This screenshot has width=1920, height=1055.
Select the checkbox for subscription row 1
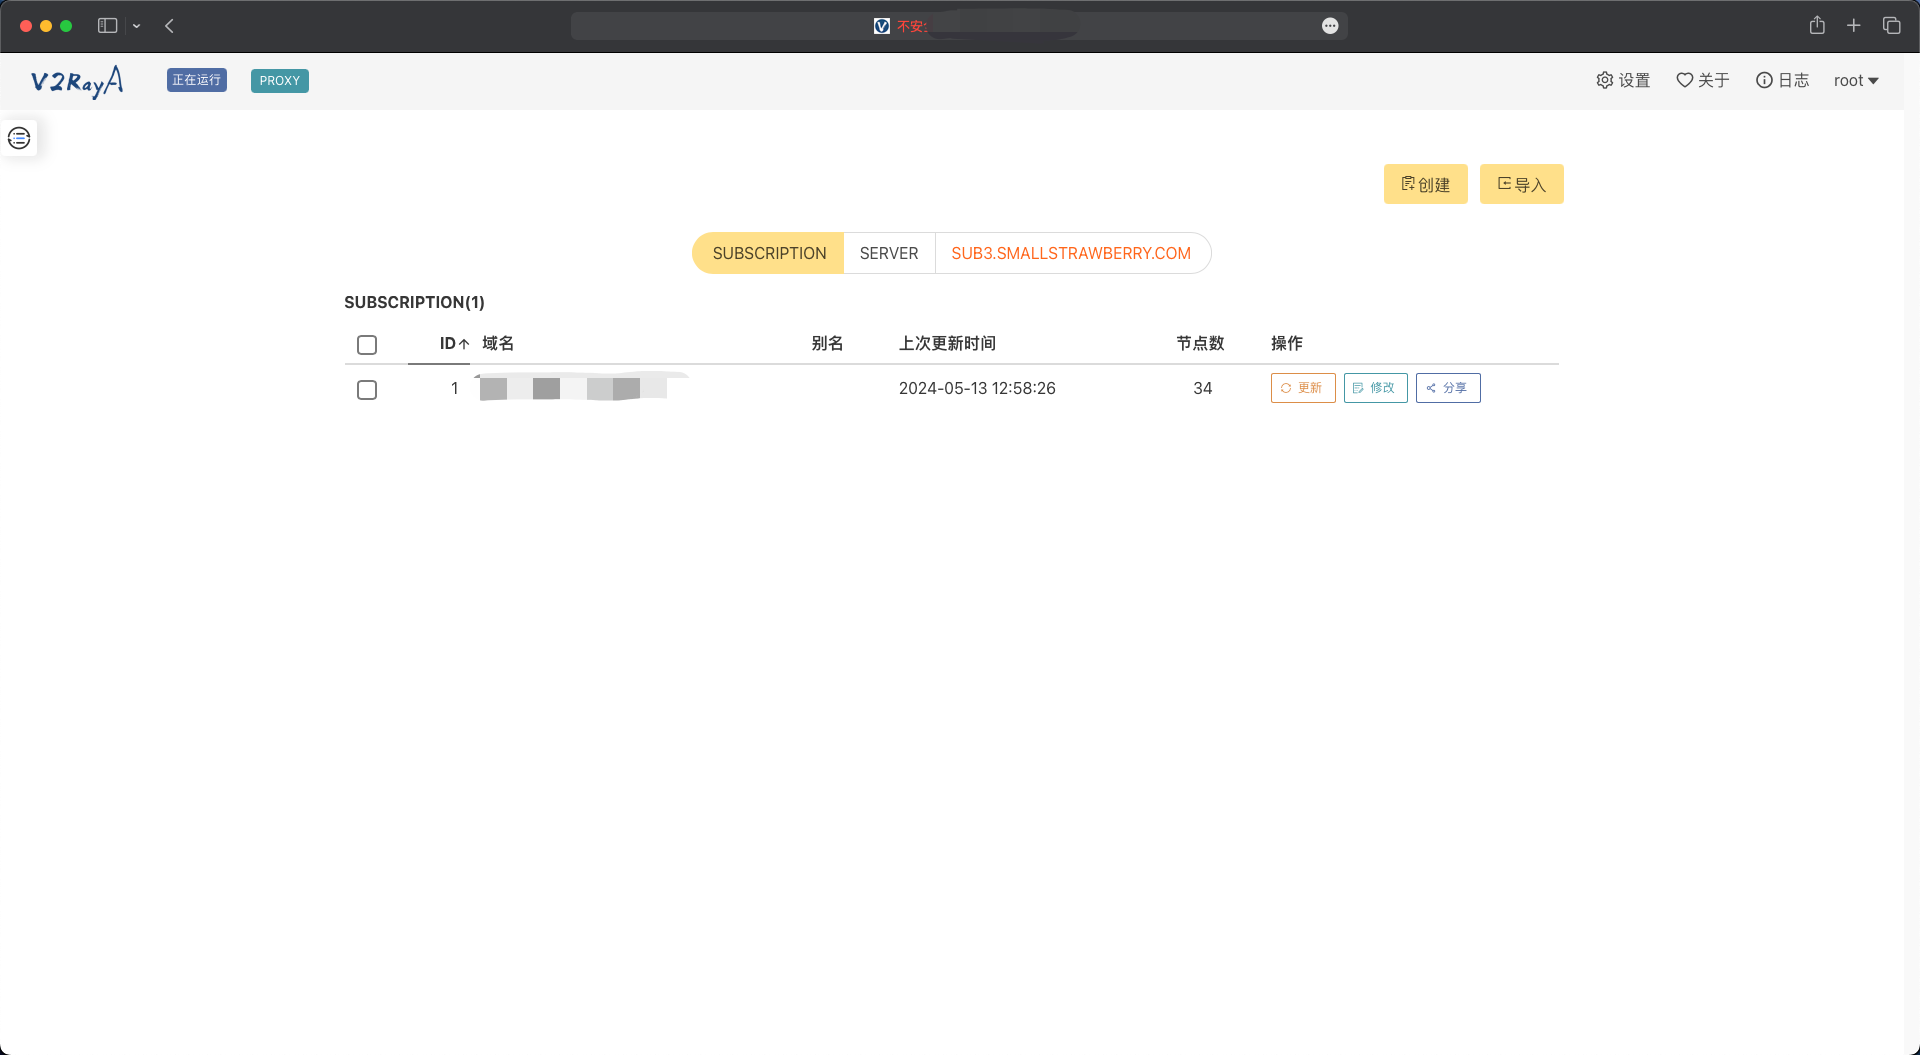[367, 390]
